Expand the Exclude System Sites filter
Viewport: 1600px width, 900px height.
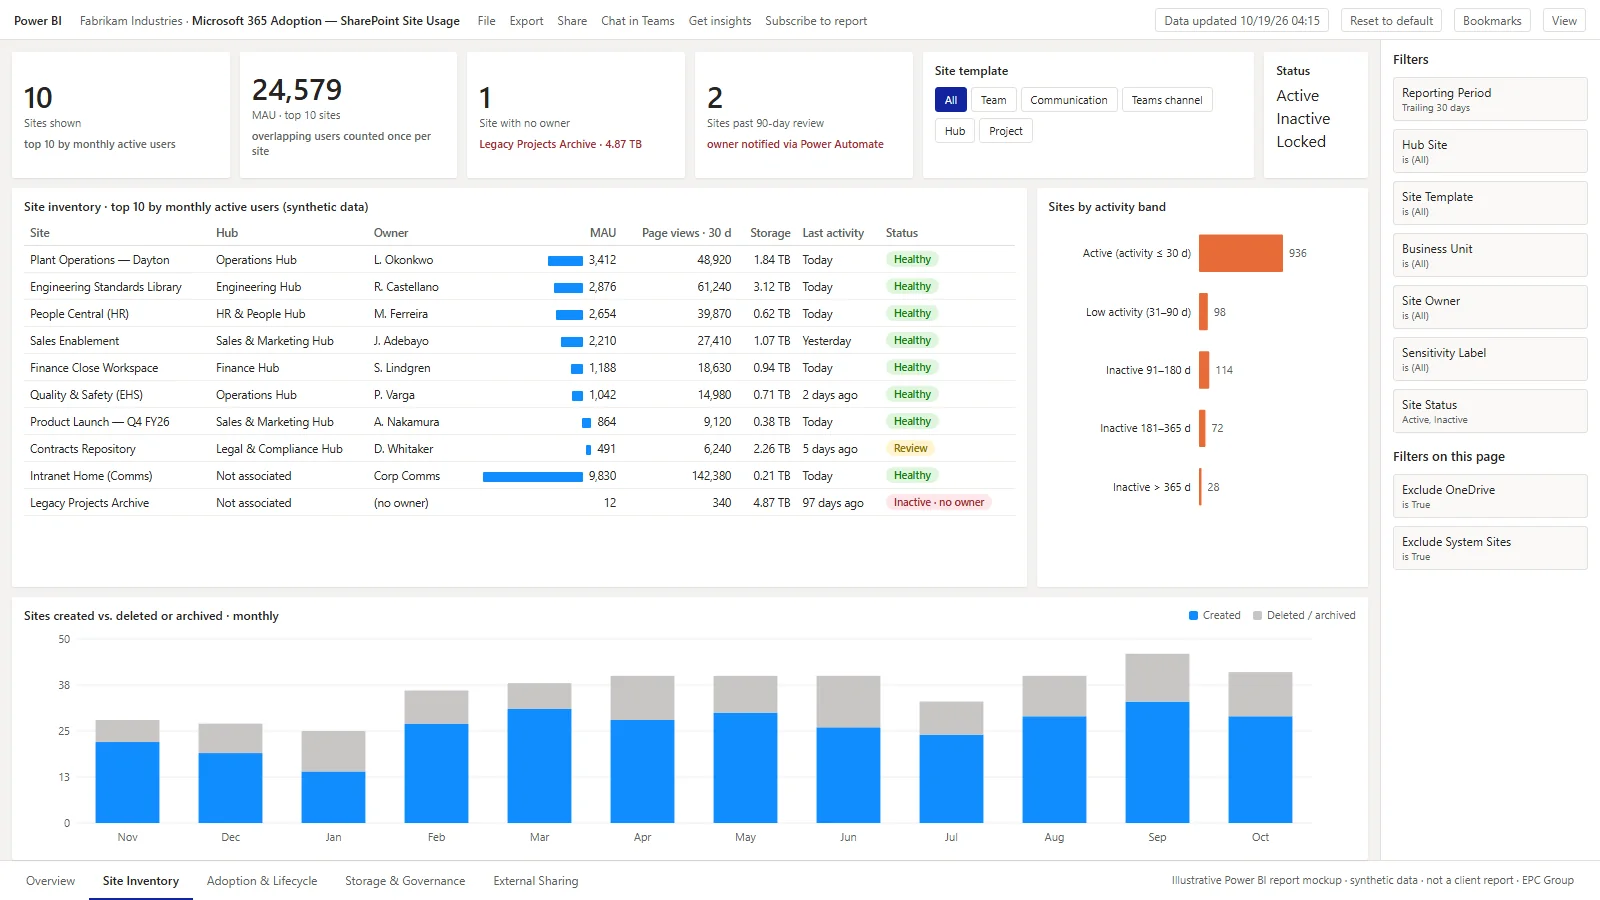(x=1490, y=548)
